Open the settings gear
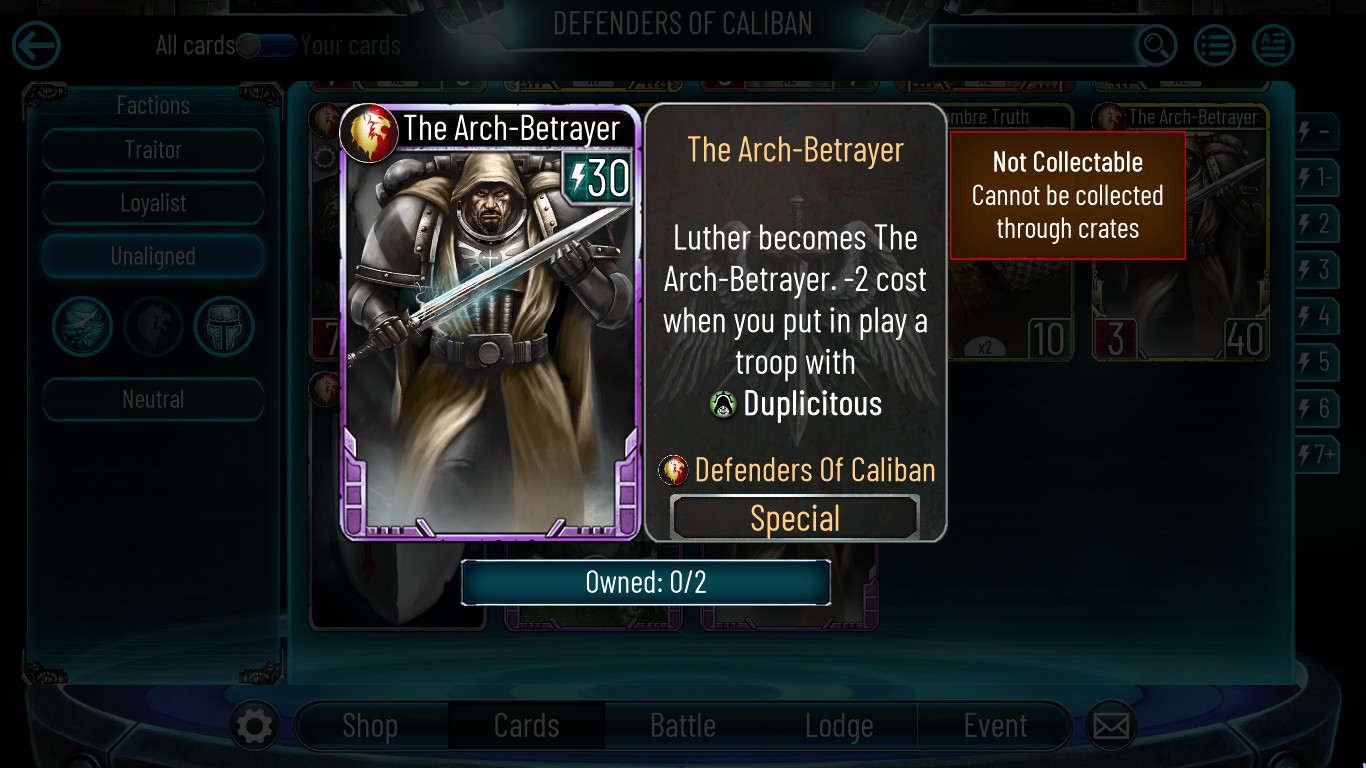1366x768 pixels. 254,726
